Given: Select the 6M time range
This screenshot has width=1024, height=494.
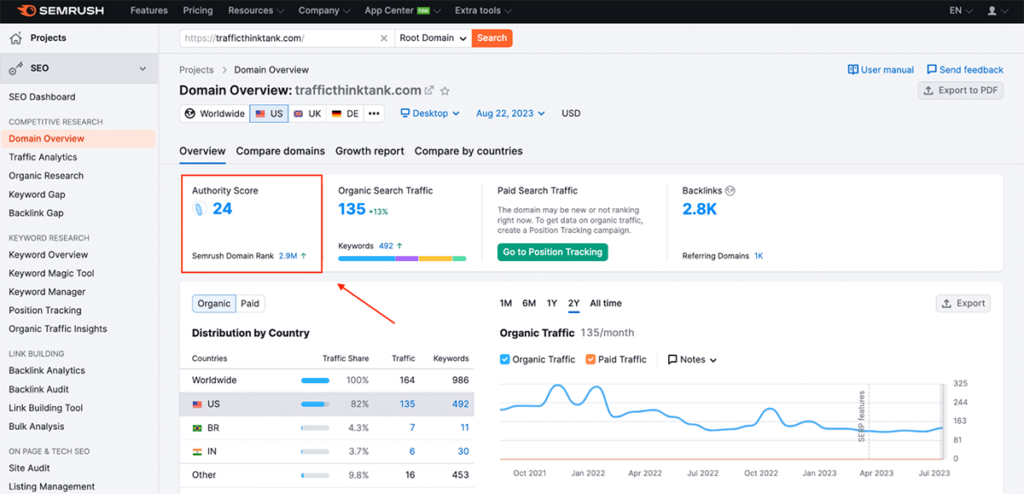Looking at the screenshot, I should pos(529,303).
